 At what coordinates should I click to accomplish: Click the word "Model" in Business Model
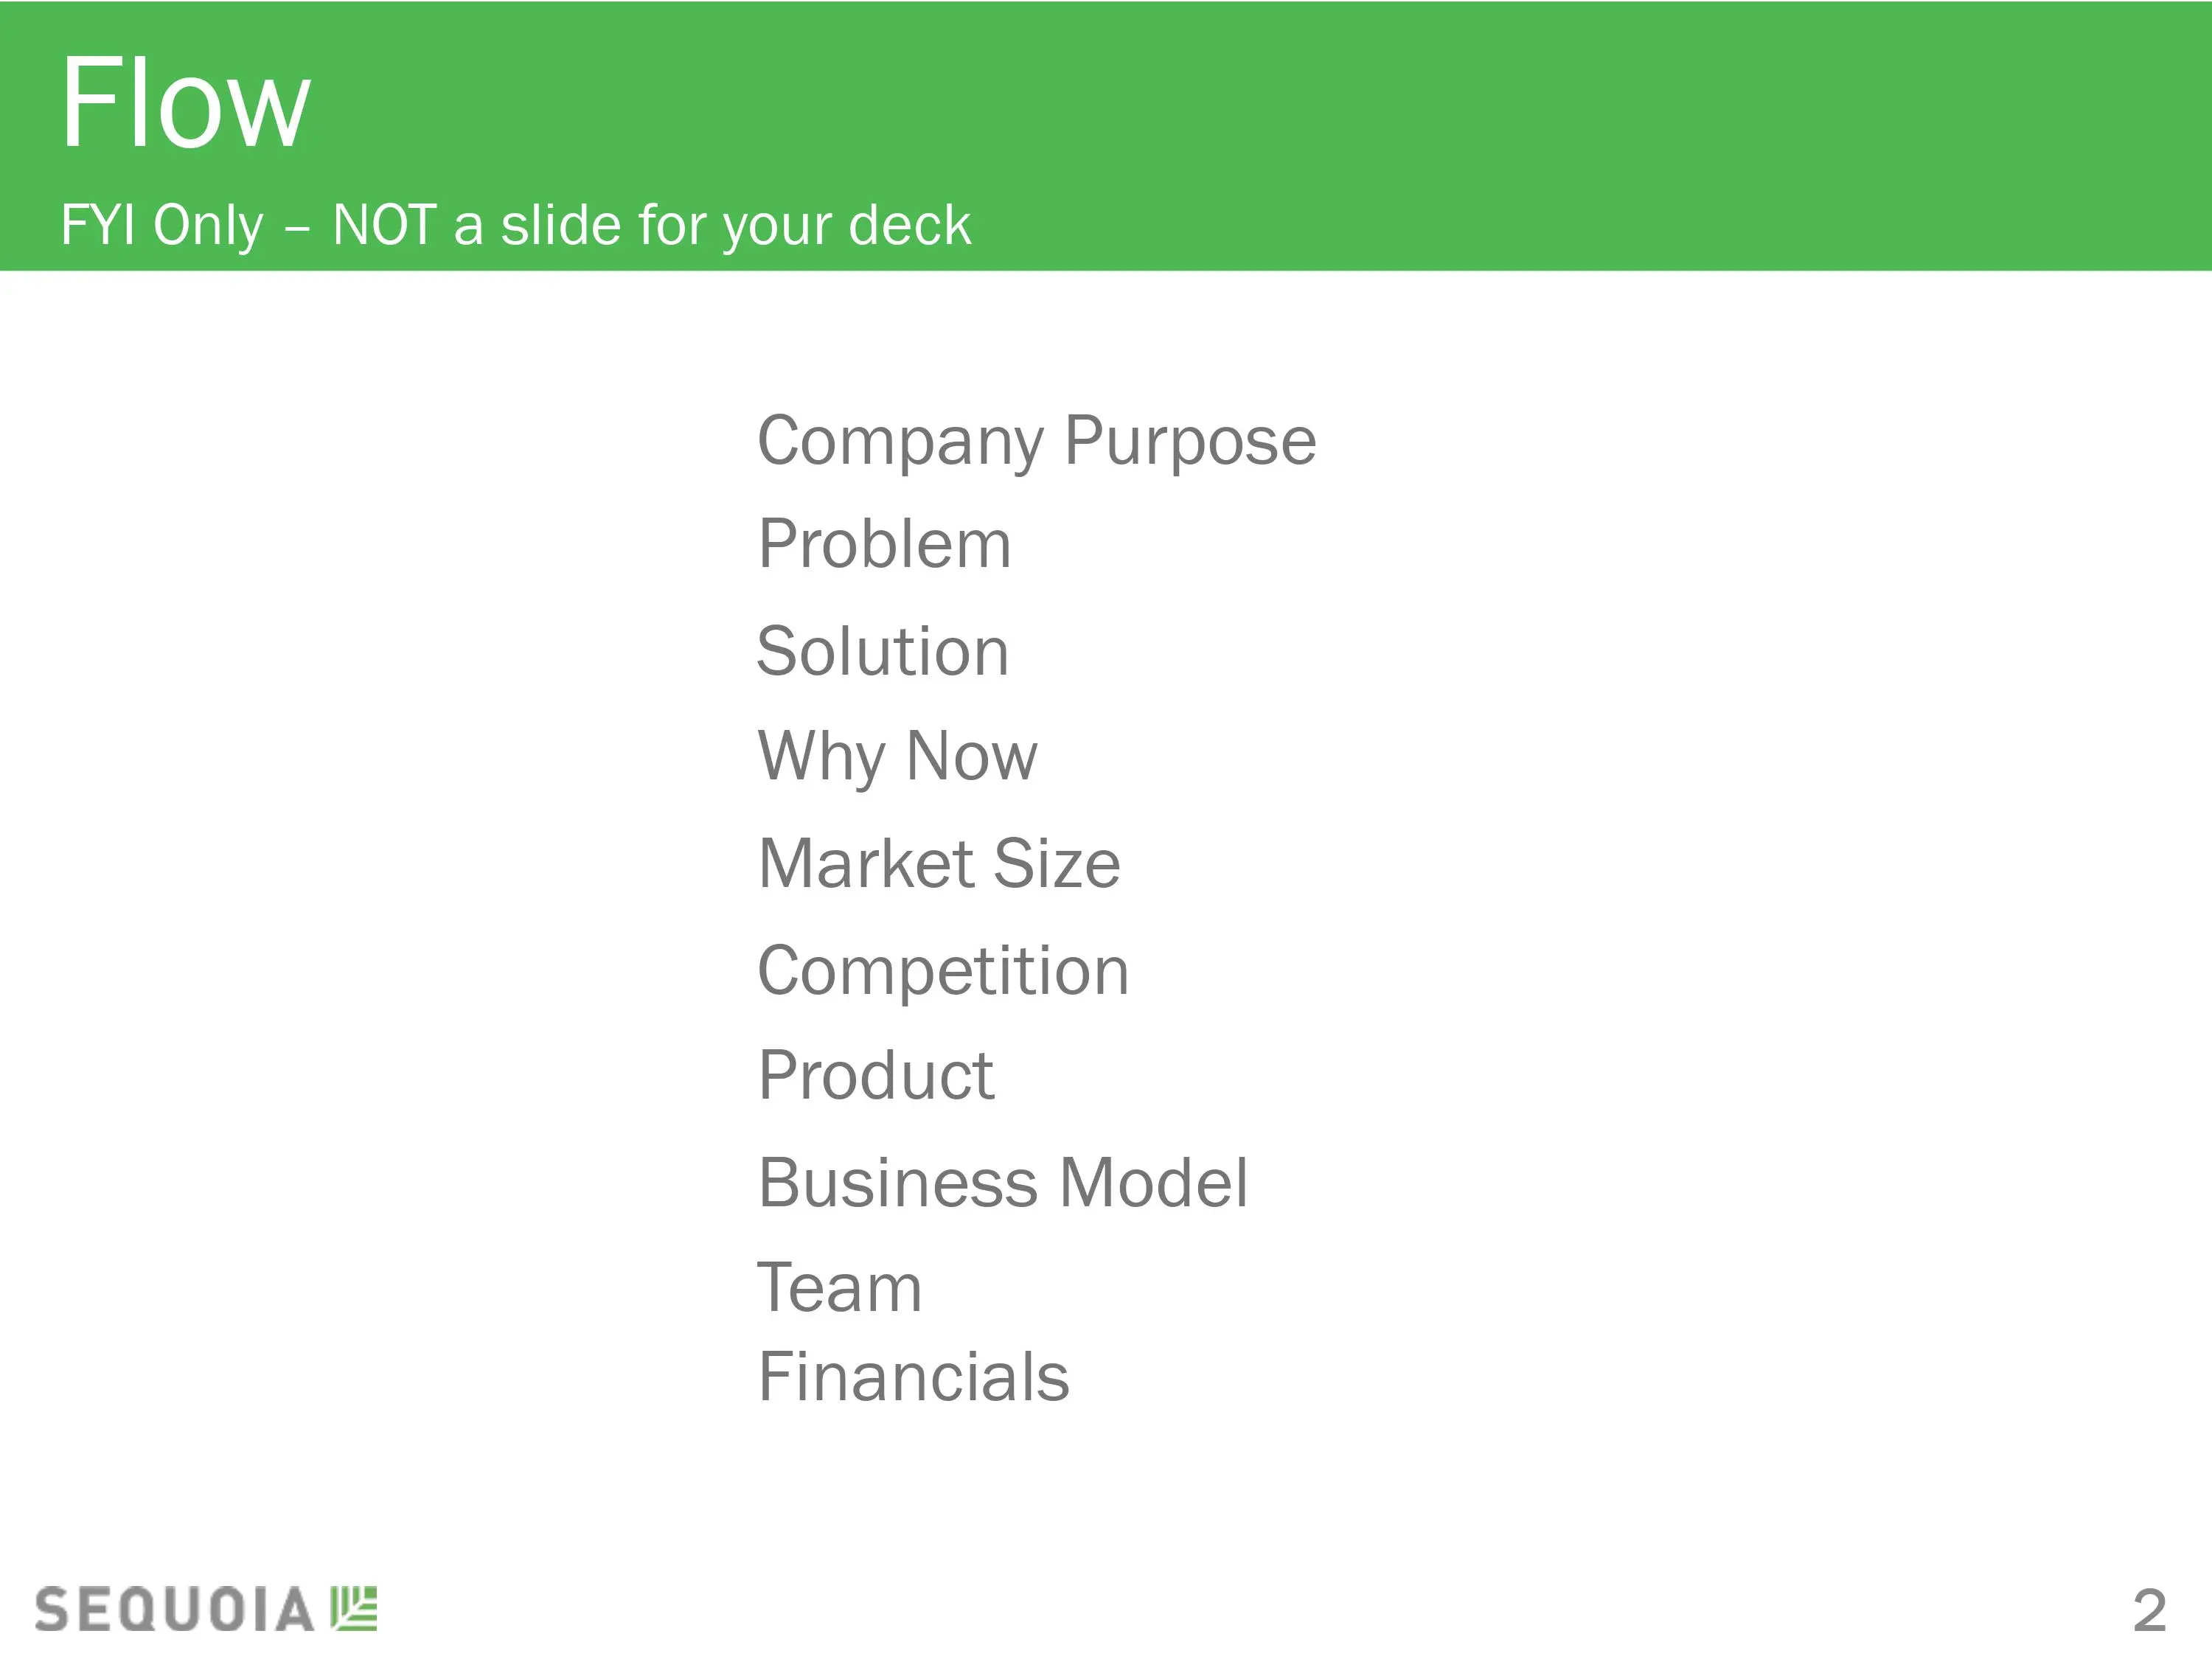click(x=1153, y=1183)
